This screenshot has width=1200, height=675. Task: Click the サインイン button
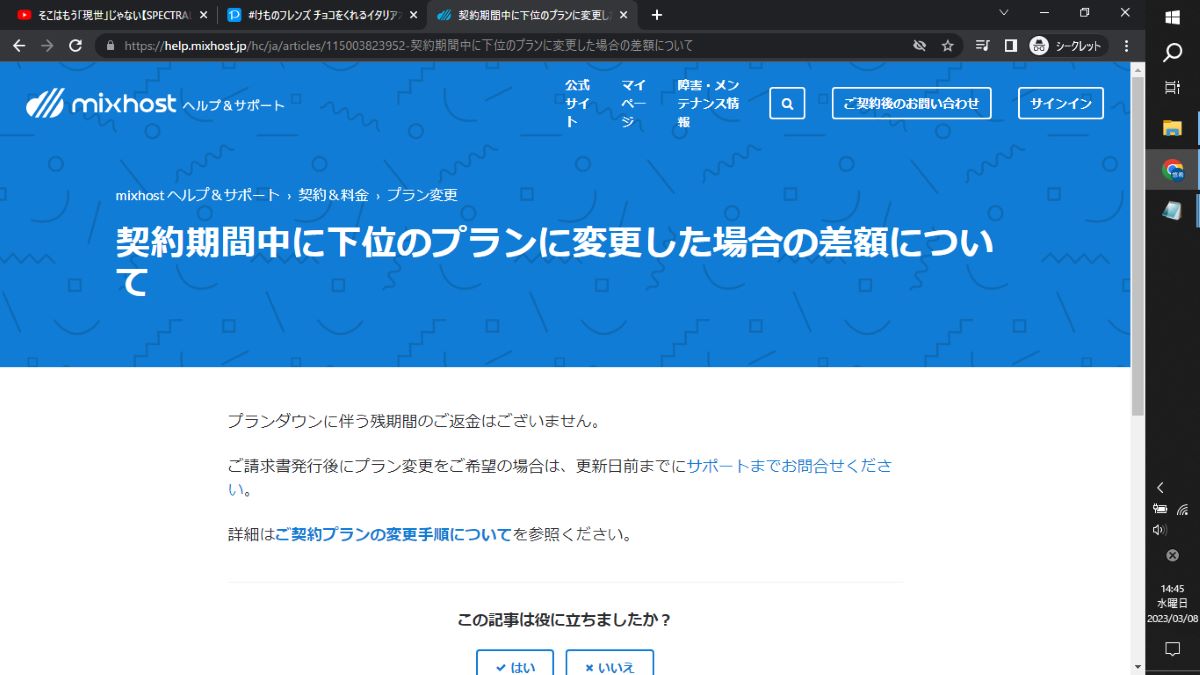pyautogui.click(x=1061, y=103)
